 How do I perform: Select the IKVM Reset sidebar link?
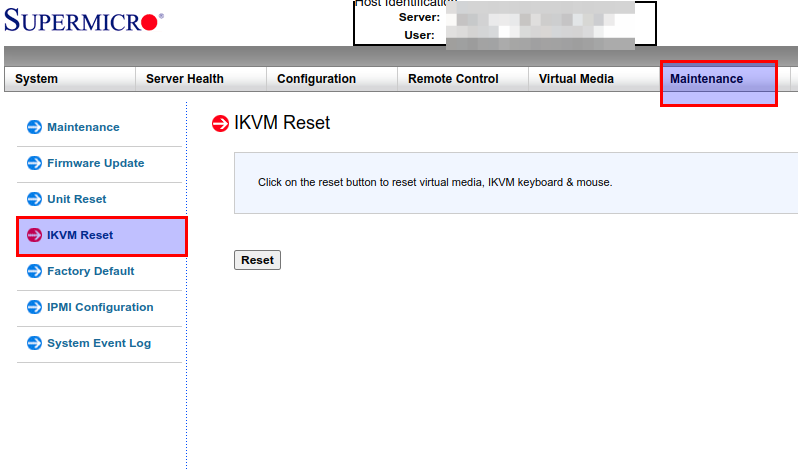[80, 235]
